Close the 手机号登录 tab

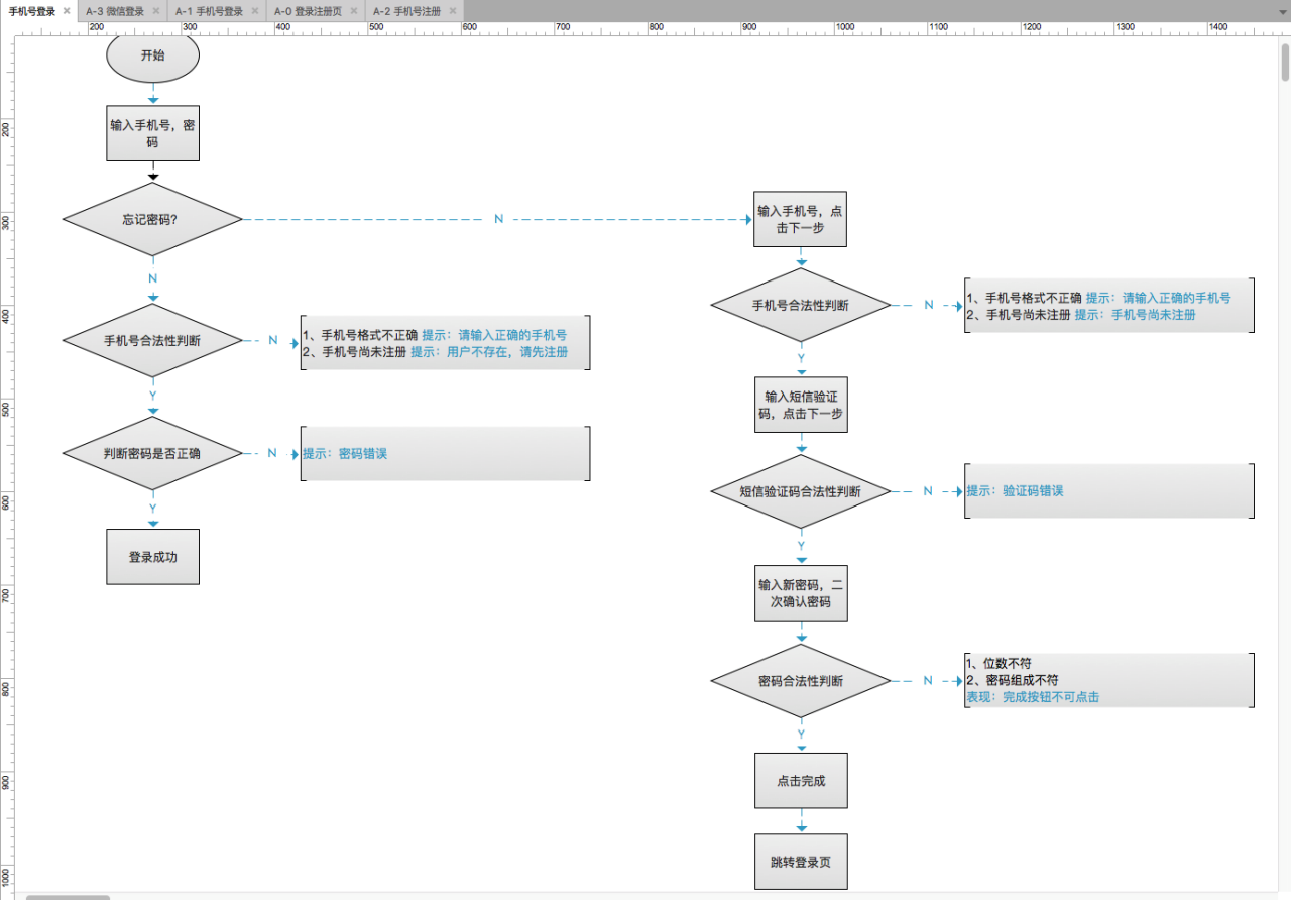click(67, 11)
